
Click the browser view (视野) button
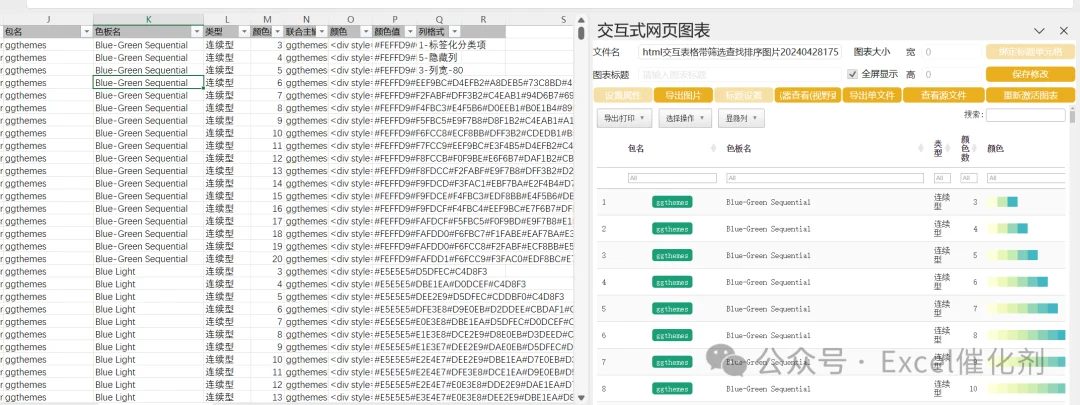tap(807, 96)
